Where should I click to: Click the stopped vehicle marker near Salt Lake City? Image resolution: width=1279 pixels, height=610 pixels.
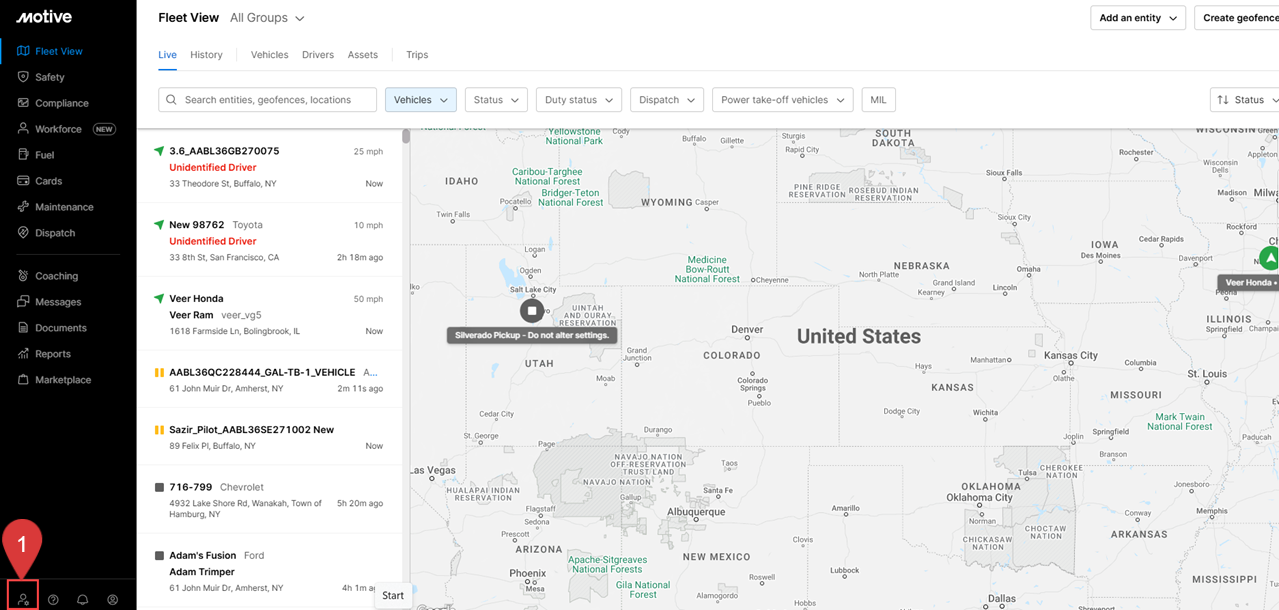point(532,311)
